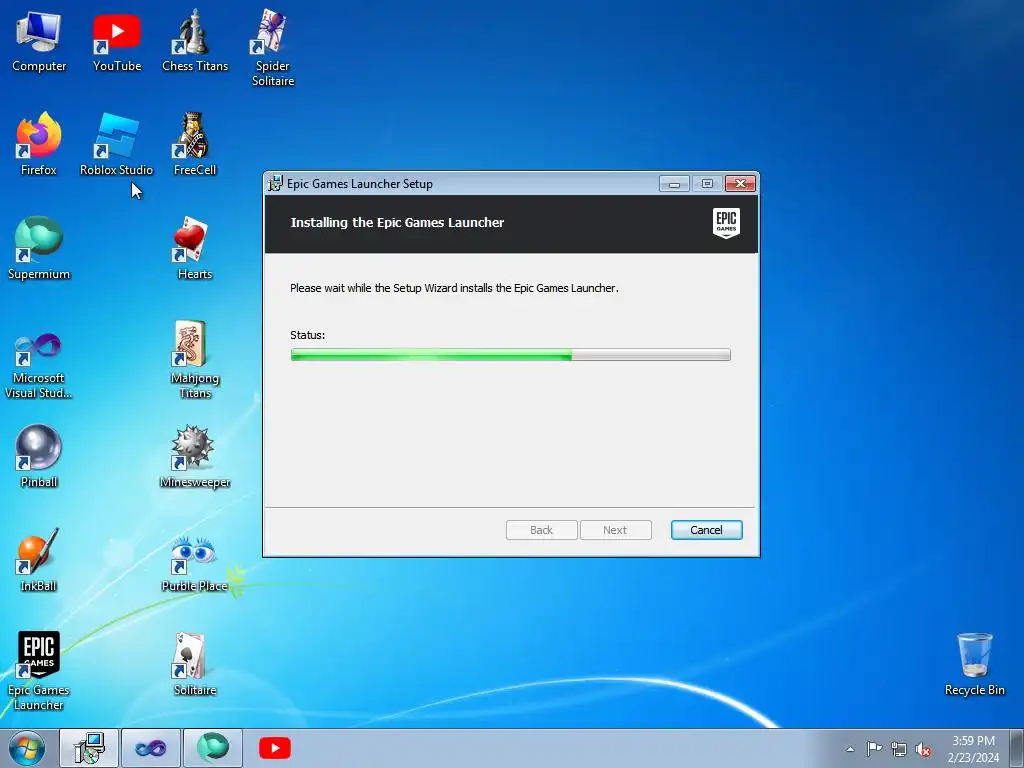Select the Microsoft Visual Studio shortcut
The height and width of the screenshot is (768, 1024).
tap(39, 366)
